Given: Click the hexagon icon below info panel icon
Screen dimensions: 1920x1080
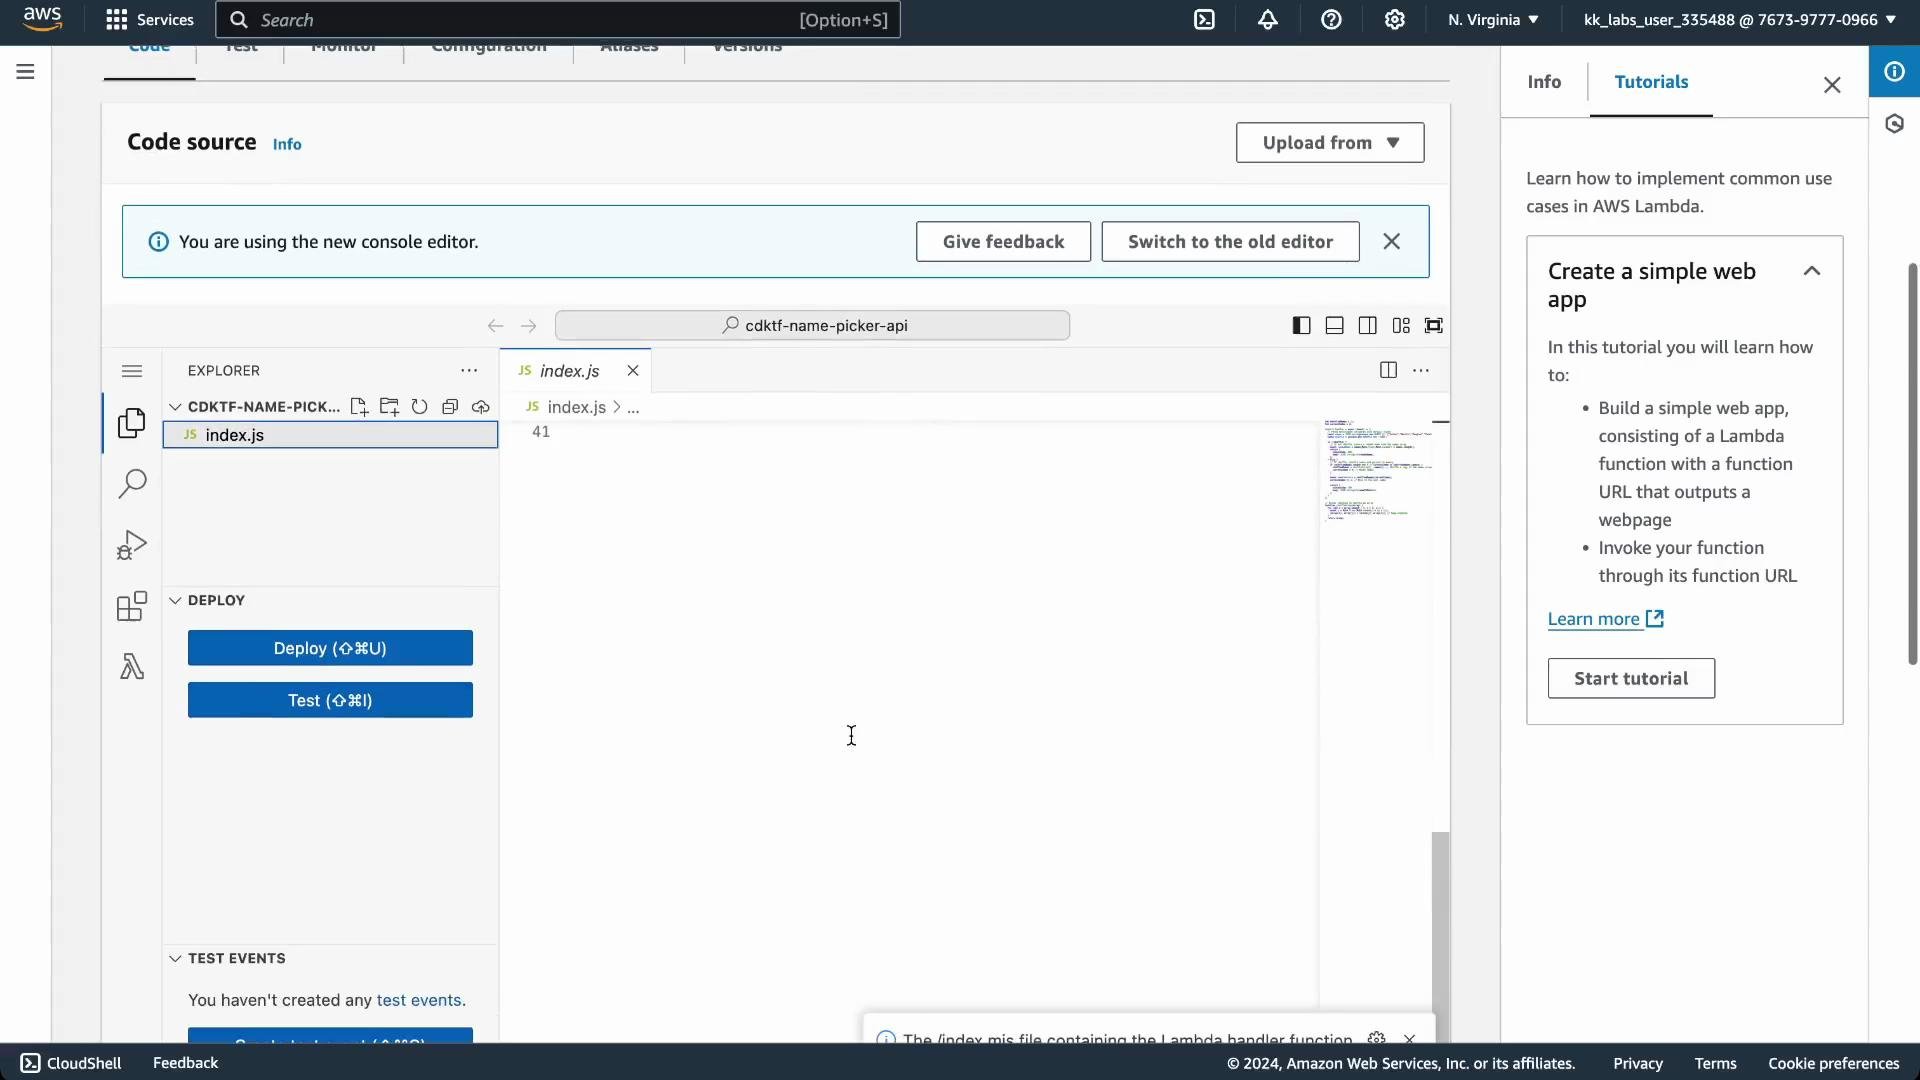Looking at the screenshot, I should coord(1894,124).
